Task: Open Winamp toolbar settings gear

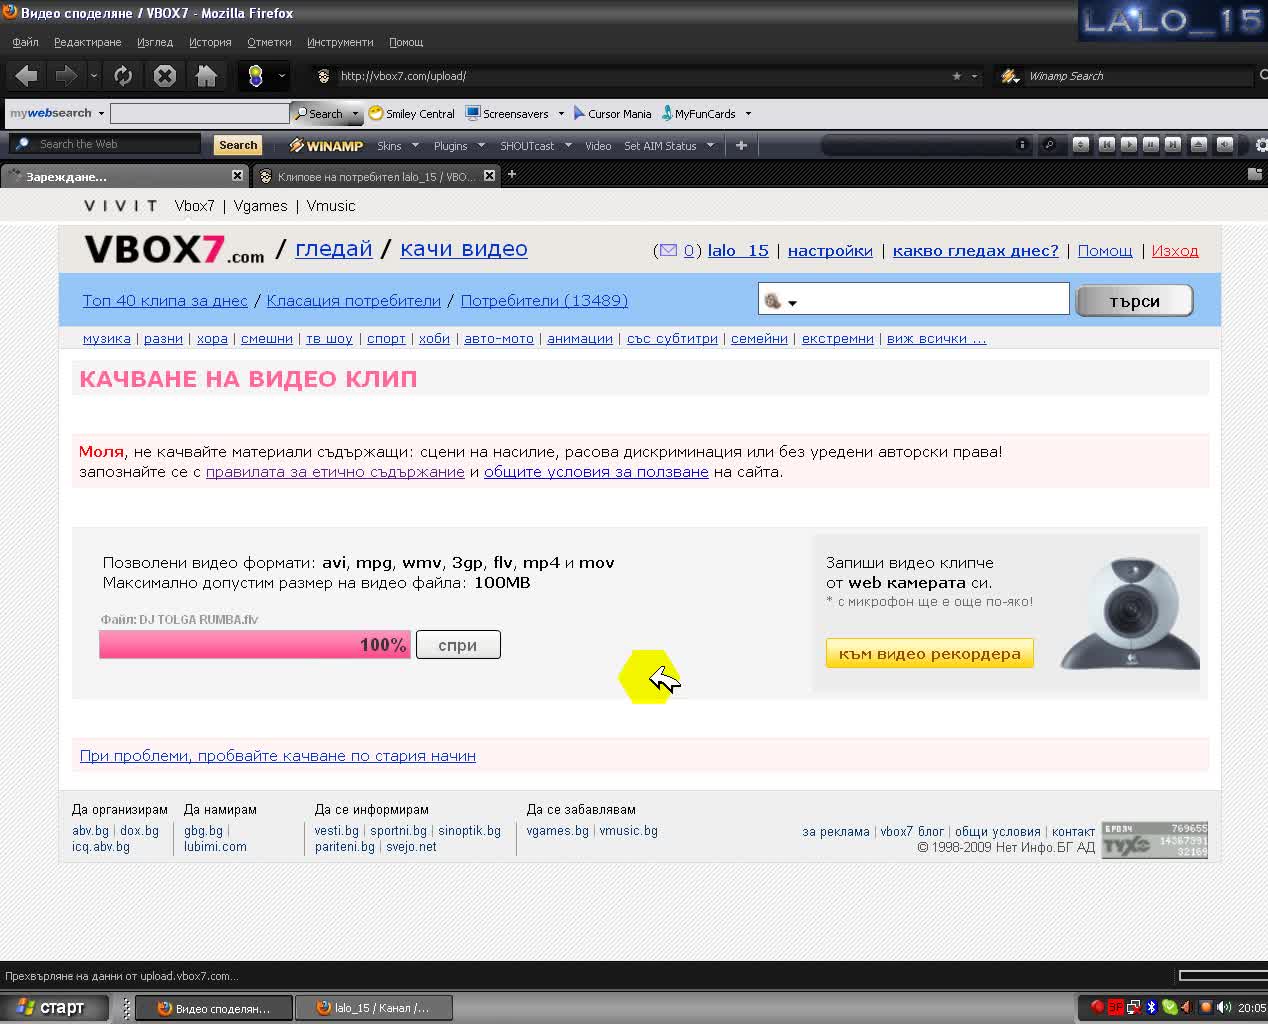Action: 1261,145
